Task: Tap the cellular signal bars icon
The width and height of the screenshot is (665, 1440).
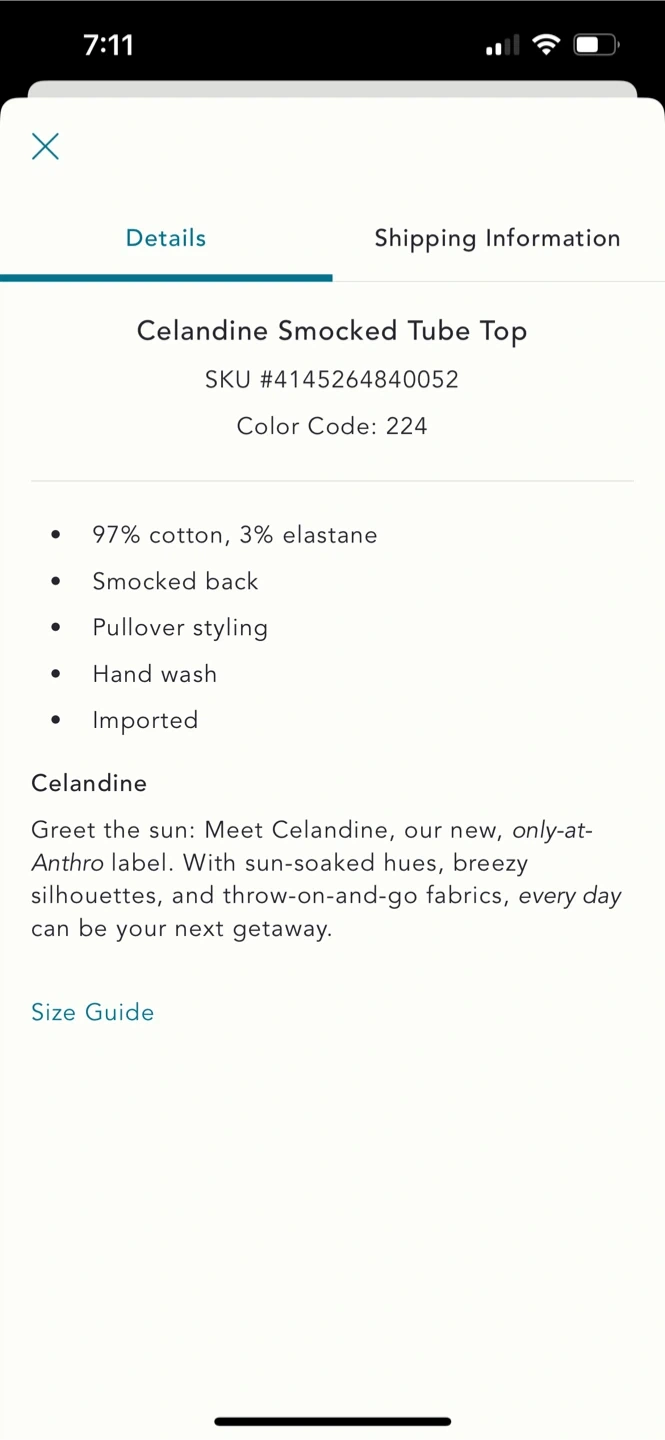Action: click(x=502, y=45)
